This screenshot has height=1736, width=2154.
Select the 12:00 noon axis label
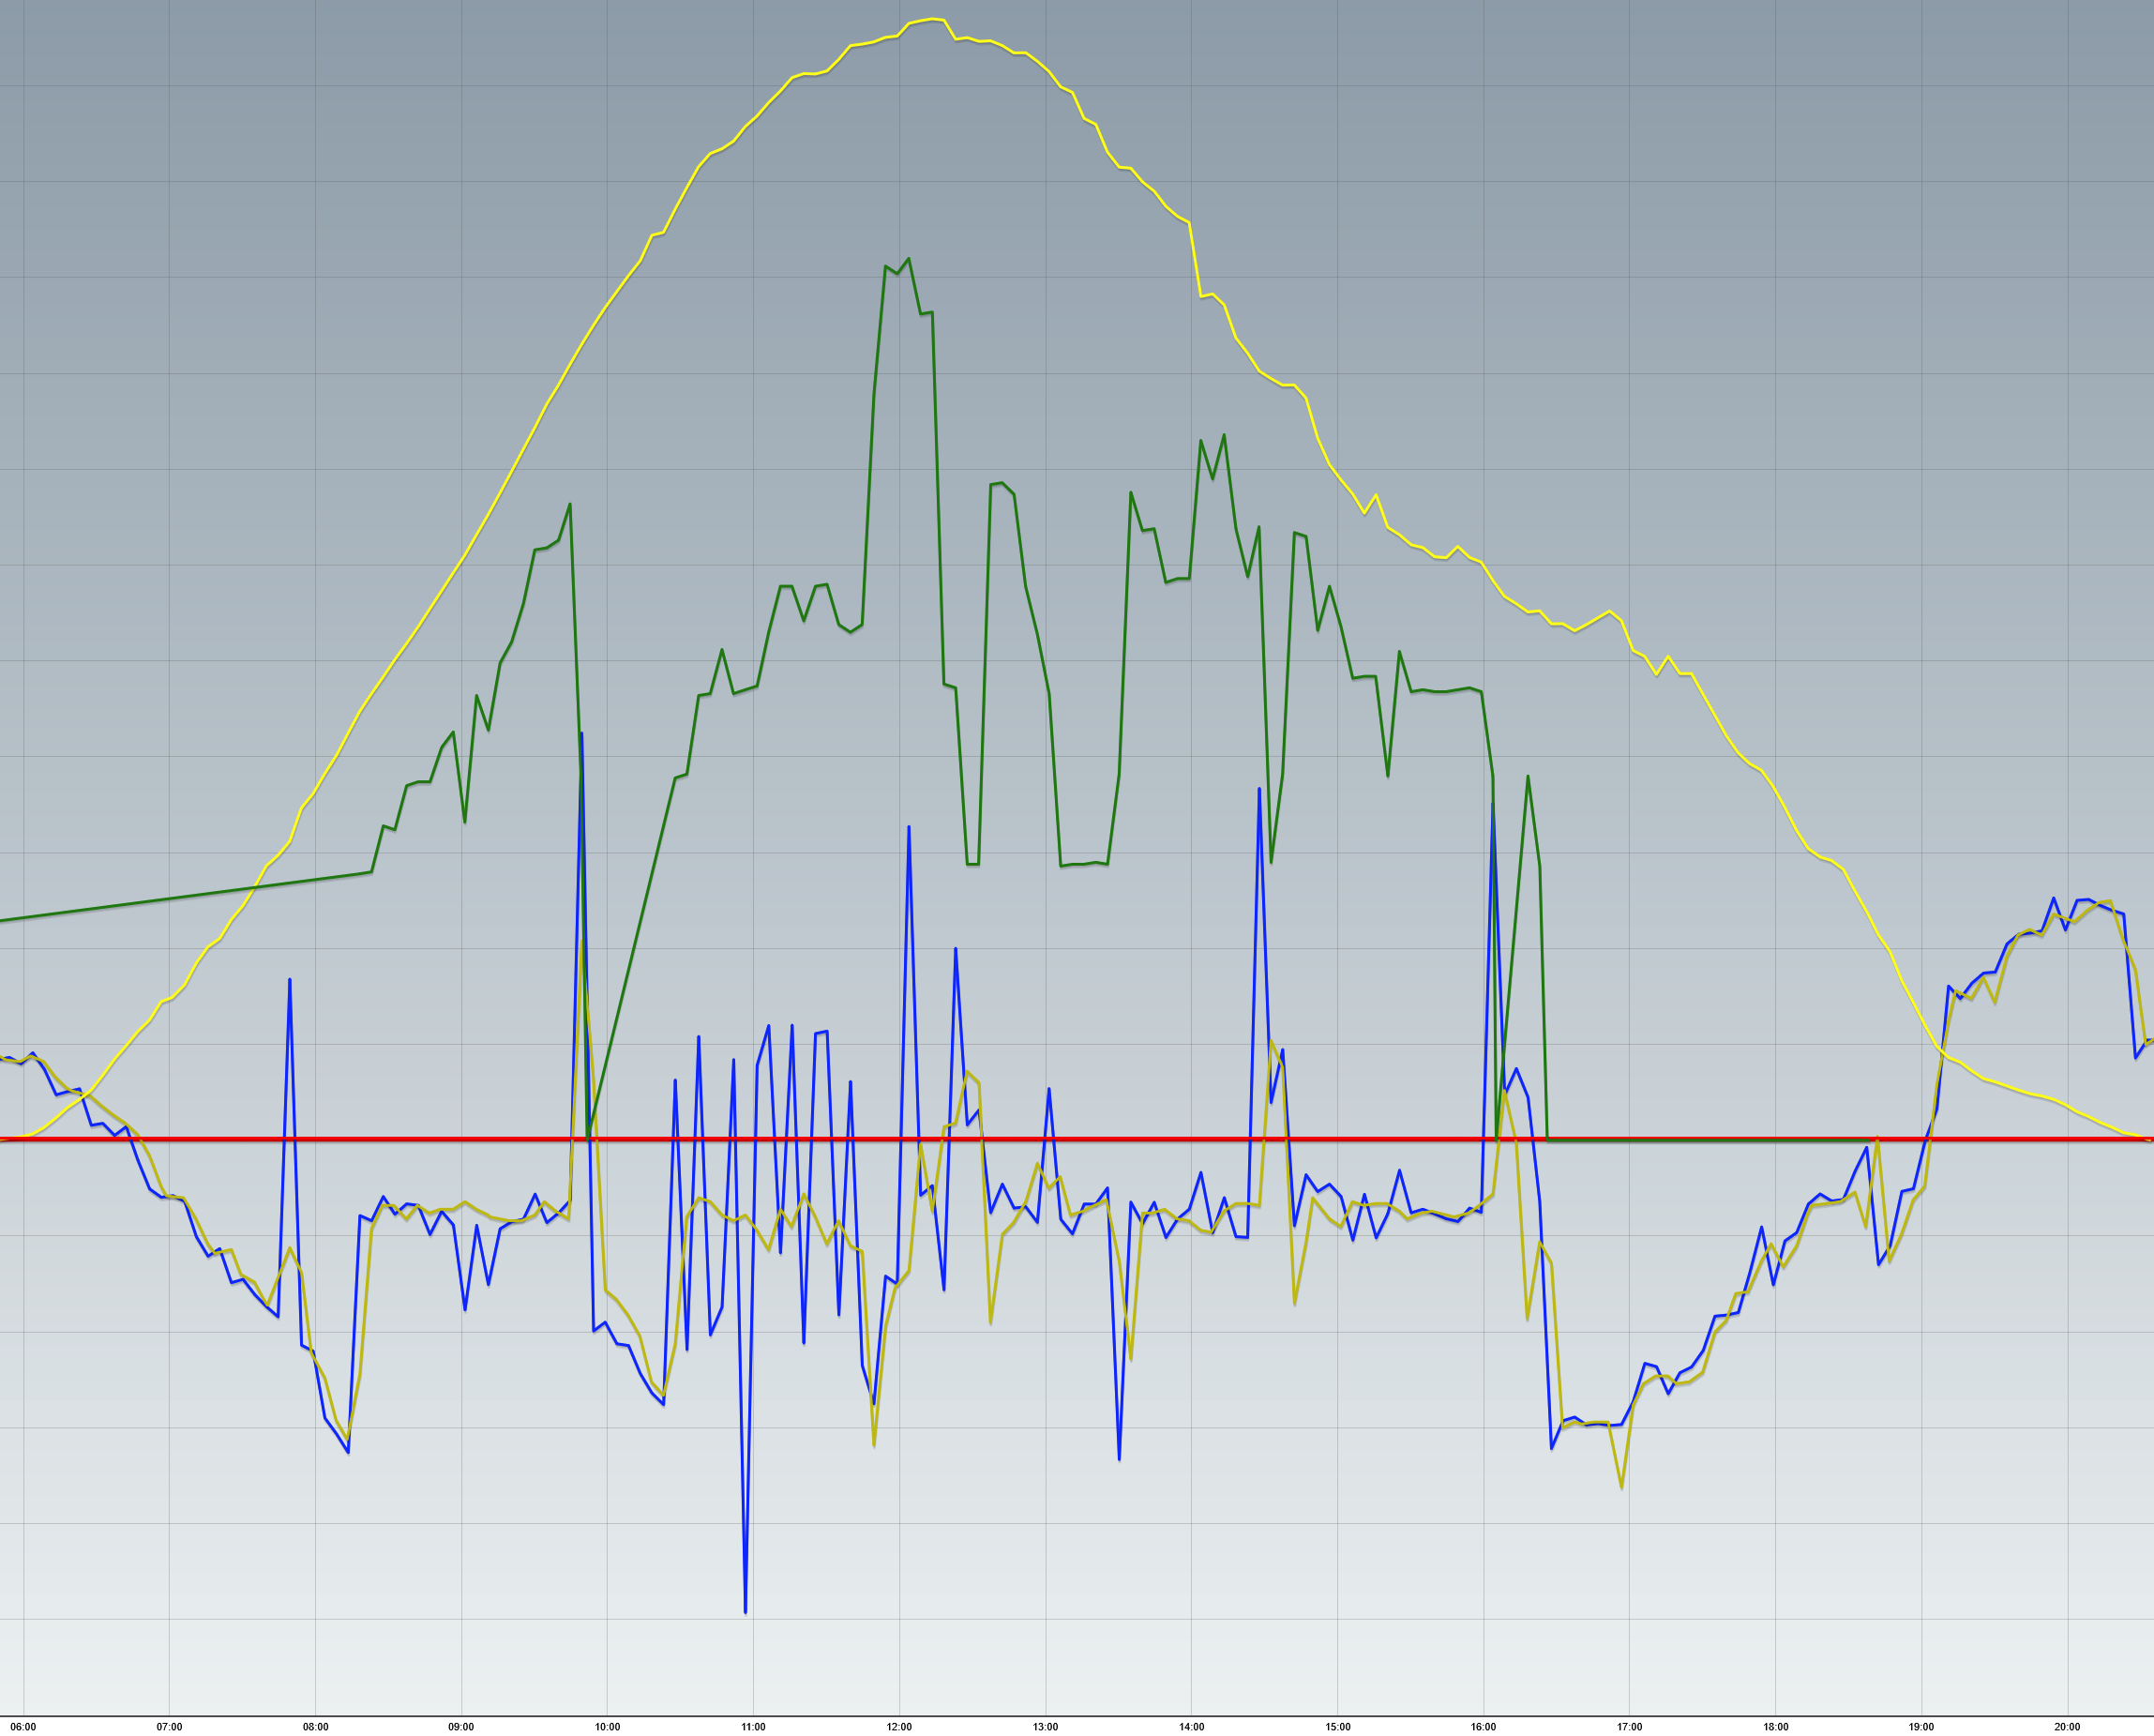(899, 1727)
